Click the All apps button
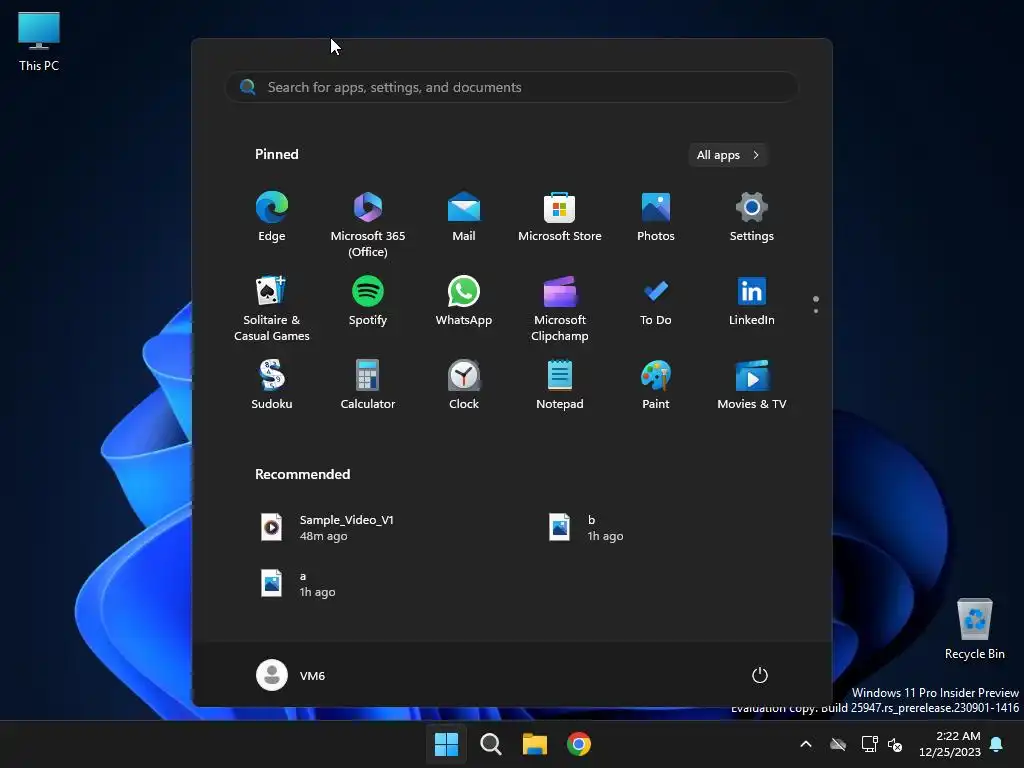This screenshot has width=1024, height=768. pos(728,155)
